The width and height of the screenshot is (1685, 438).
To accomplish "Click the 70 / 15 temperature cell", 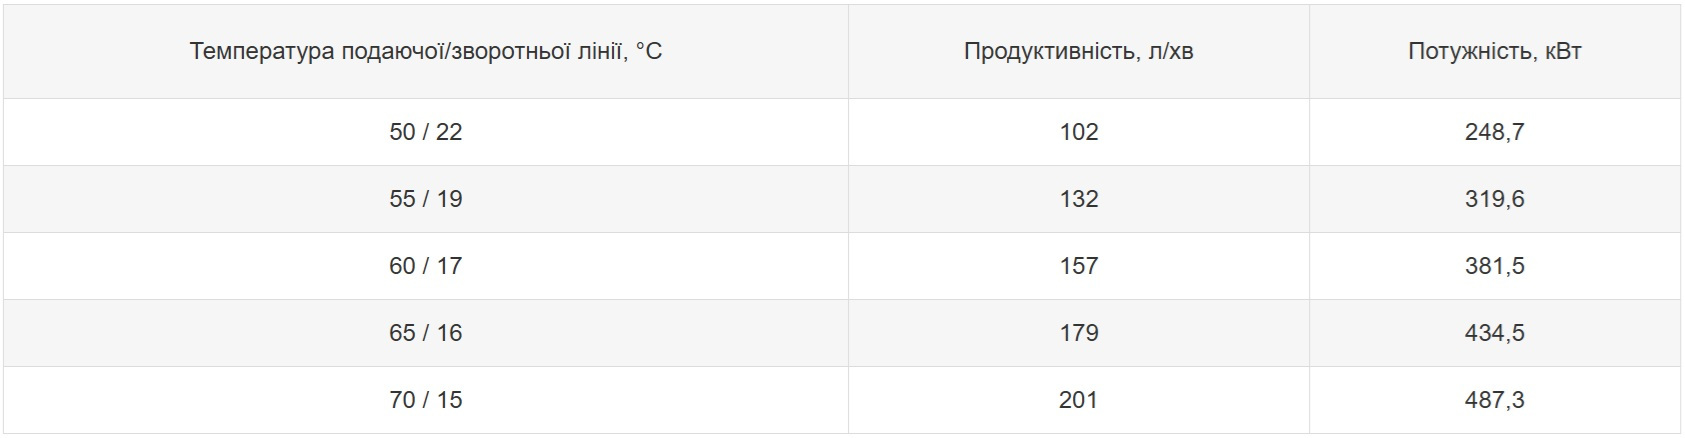I will pos(426,400).
